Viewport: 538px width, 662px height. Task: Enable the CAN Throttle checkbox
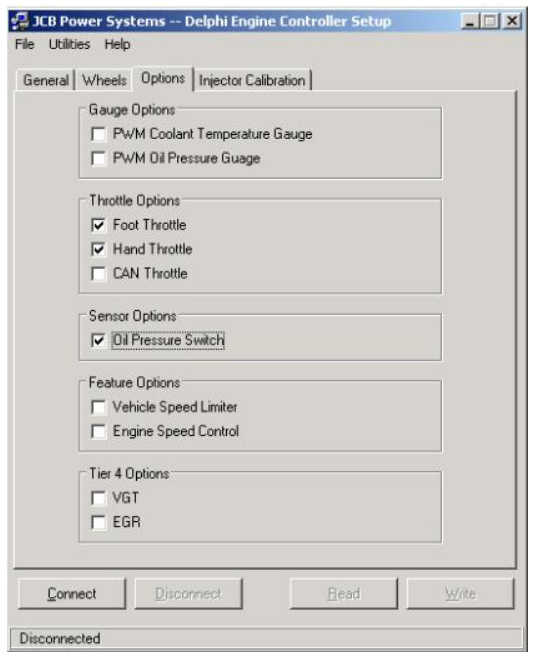click(x=98, y=274)
